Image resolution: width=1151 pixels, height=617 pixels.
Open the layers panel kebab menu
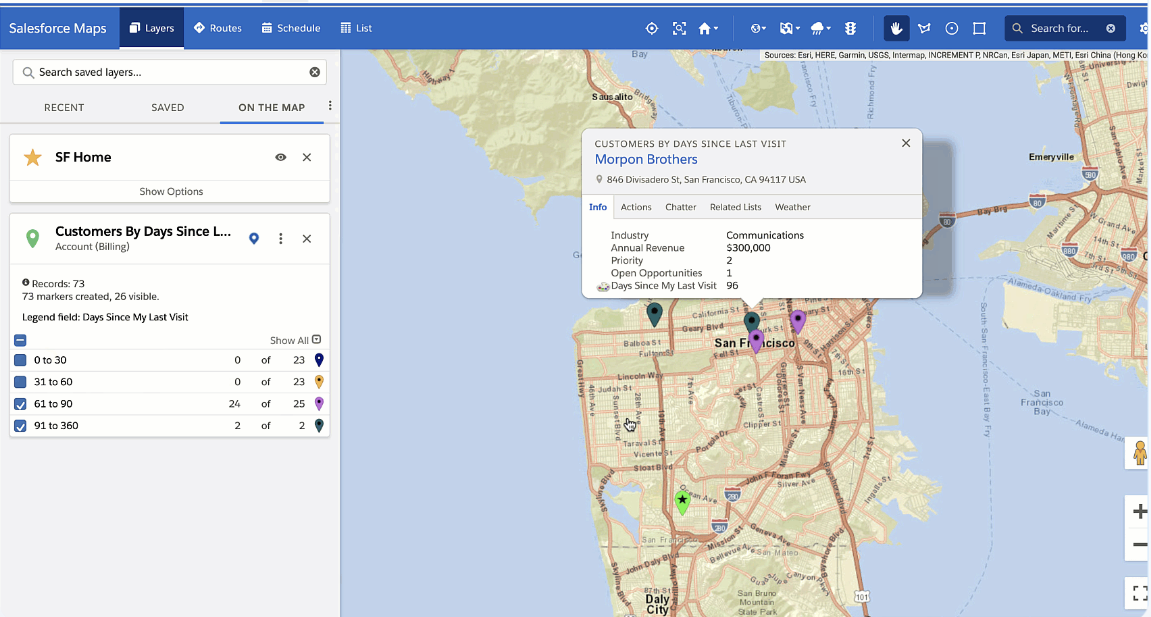click(330, 106)
